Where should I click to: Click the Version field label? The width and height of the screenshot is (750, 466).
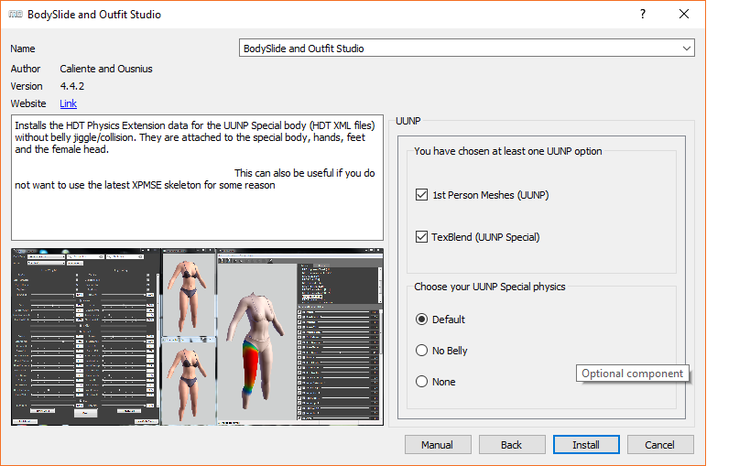[26, 86]
